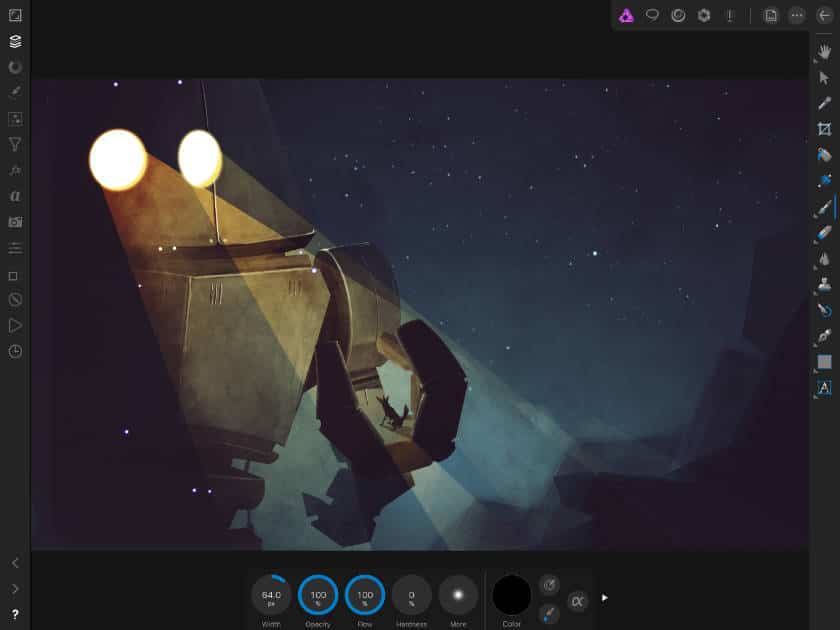The width and height of the screenshot is (840, 630).
Task: Choose the Hand (View) tool
Action: [824, 51]
